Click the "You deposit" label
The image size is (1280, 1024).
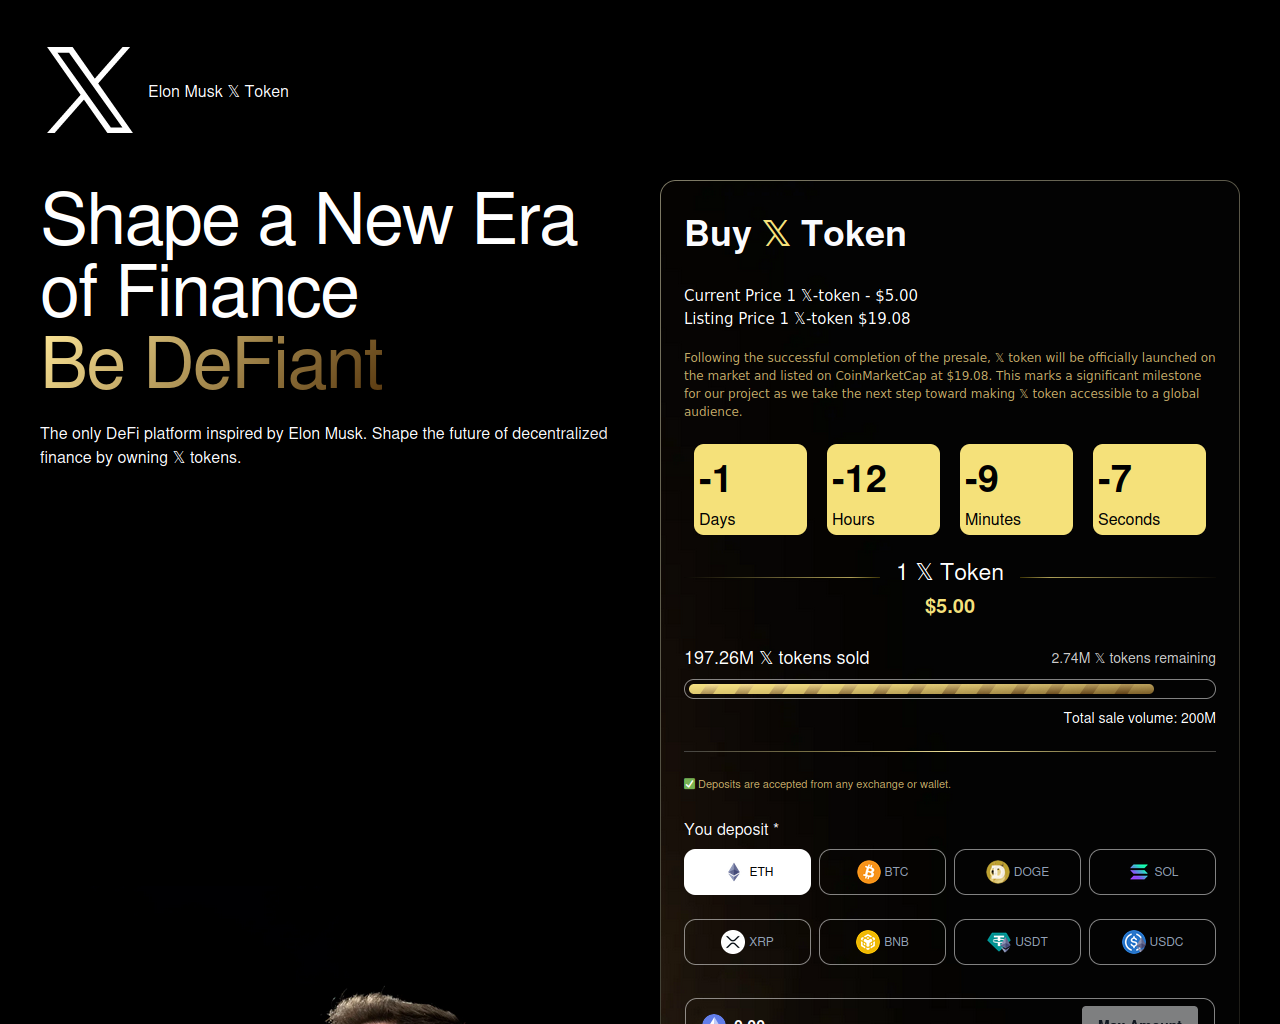point(731,829)
